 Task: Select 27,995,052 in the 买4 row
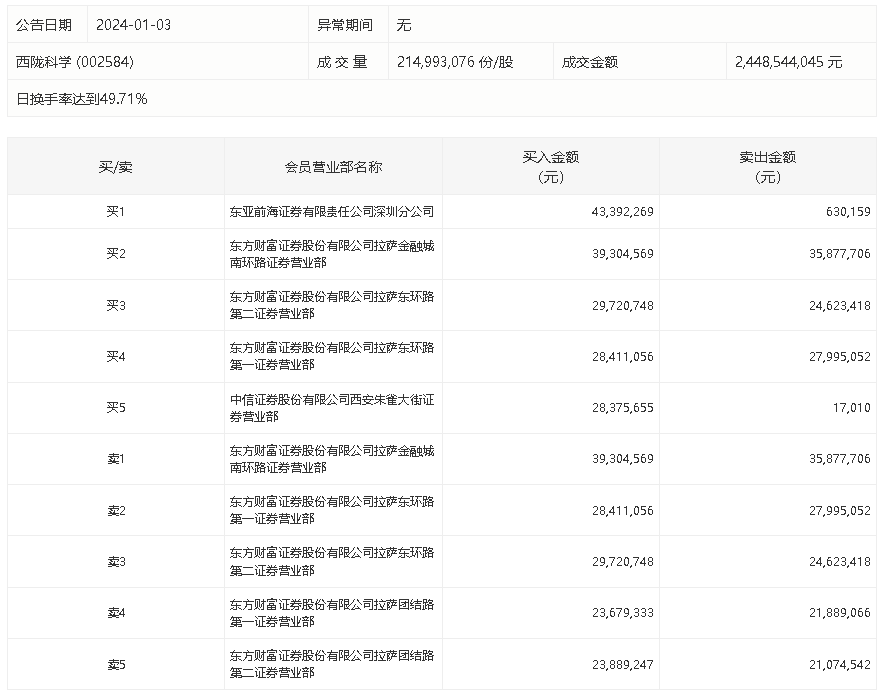840,356
